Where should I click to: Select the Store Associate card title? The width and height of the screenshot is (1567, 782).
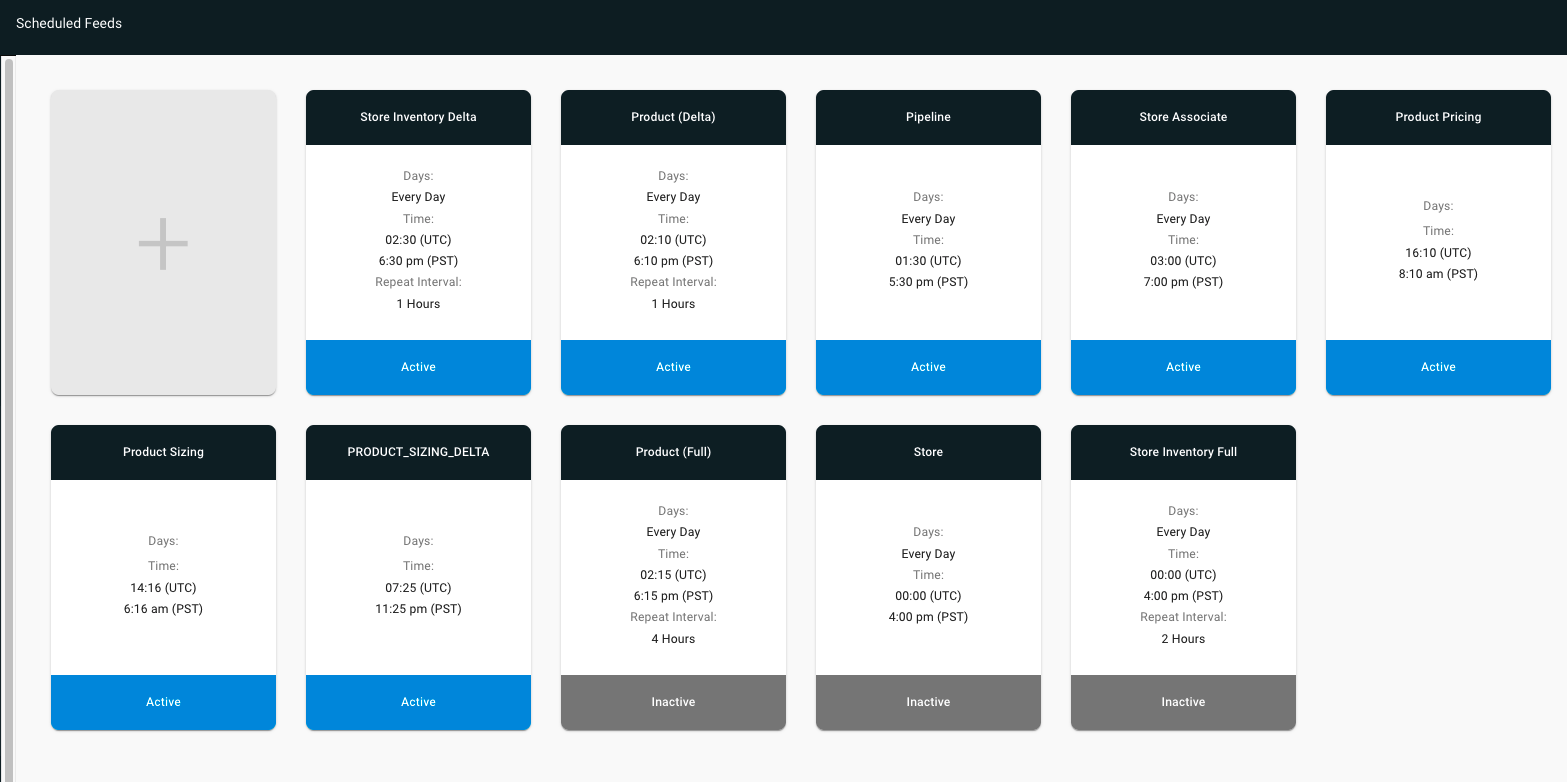pos(1183,117)
